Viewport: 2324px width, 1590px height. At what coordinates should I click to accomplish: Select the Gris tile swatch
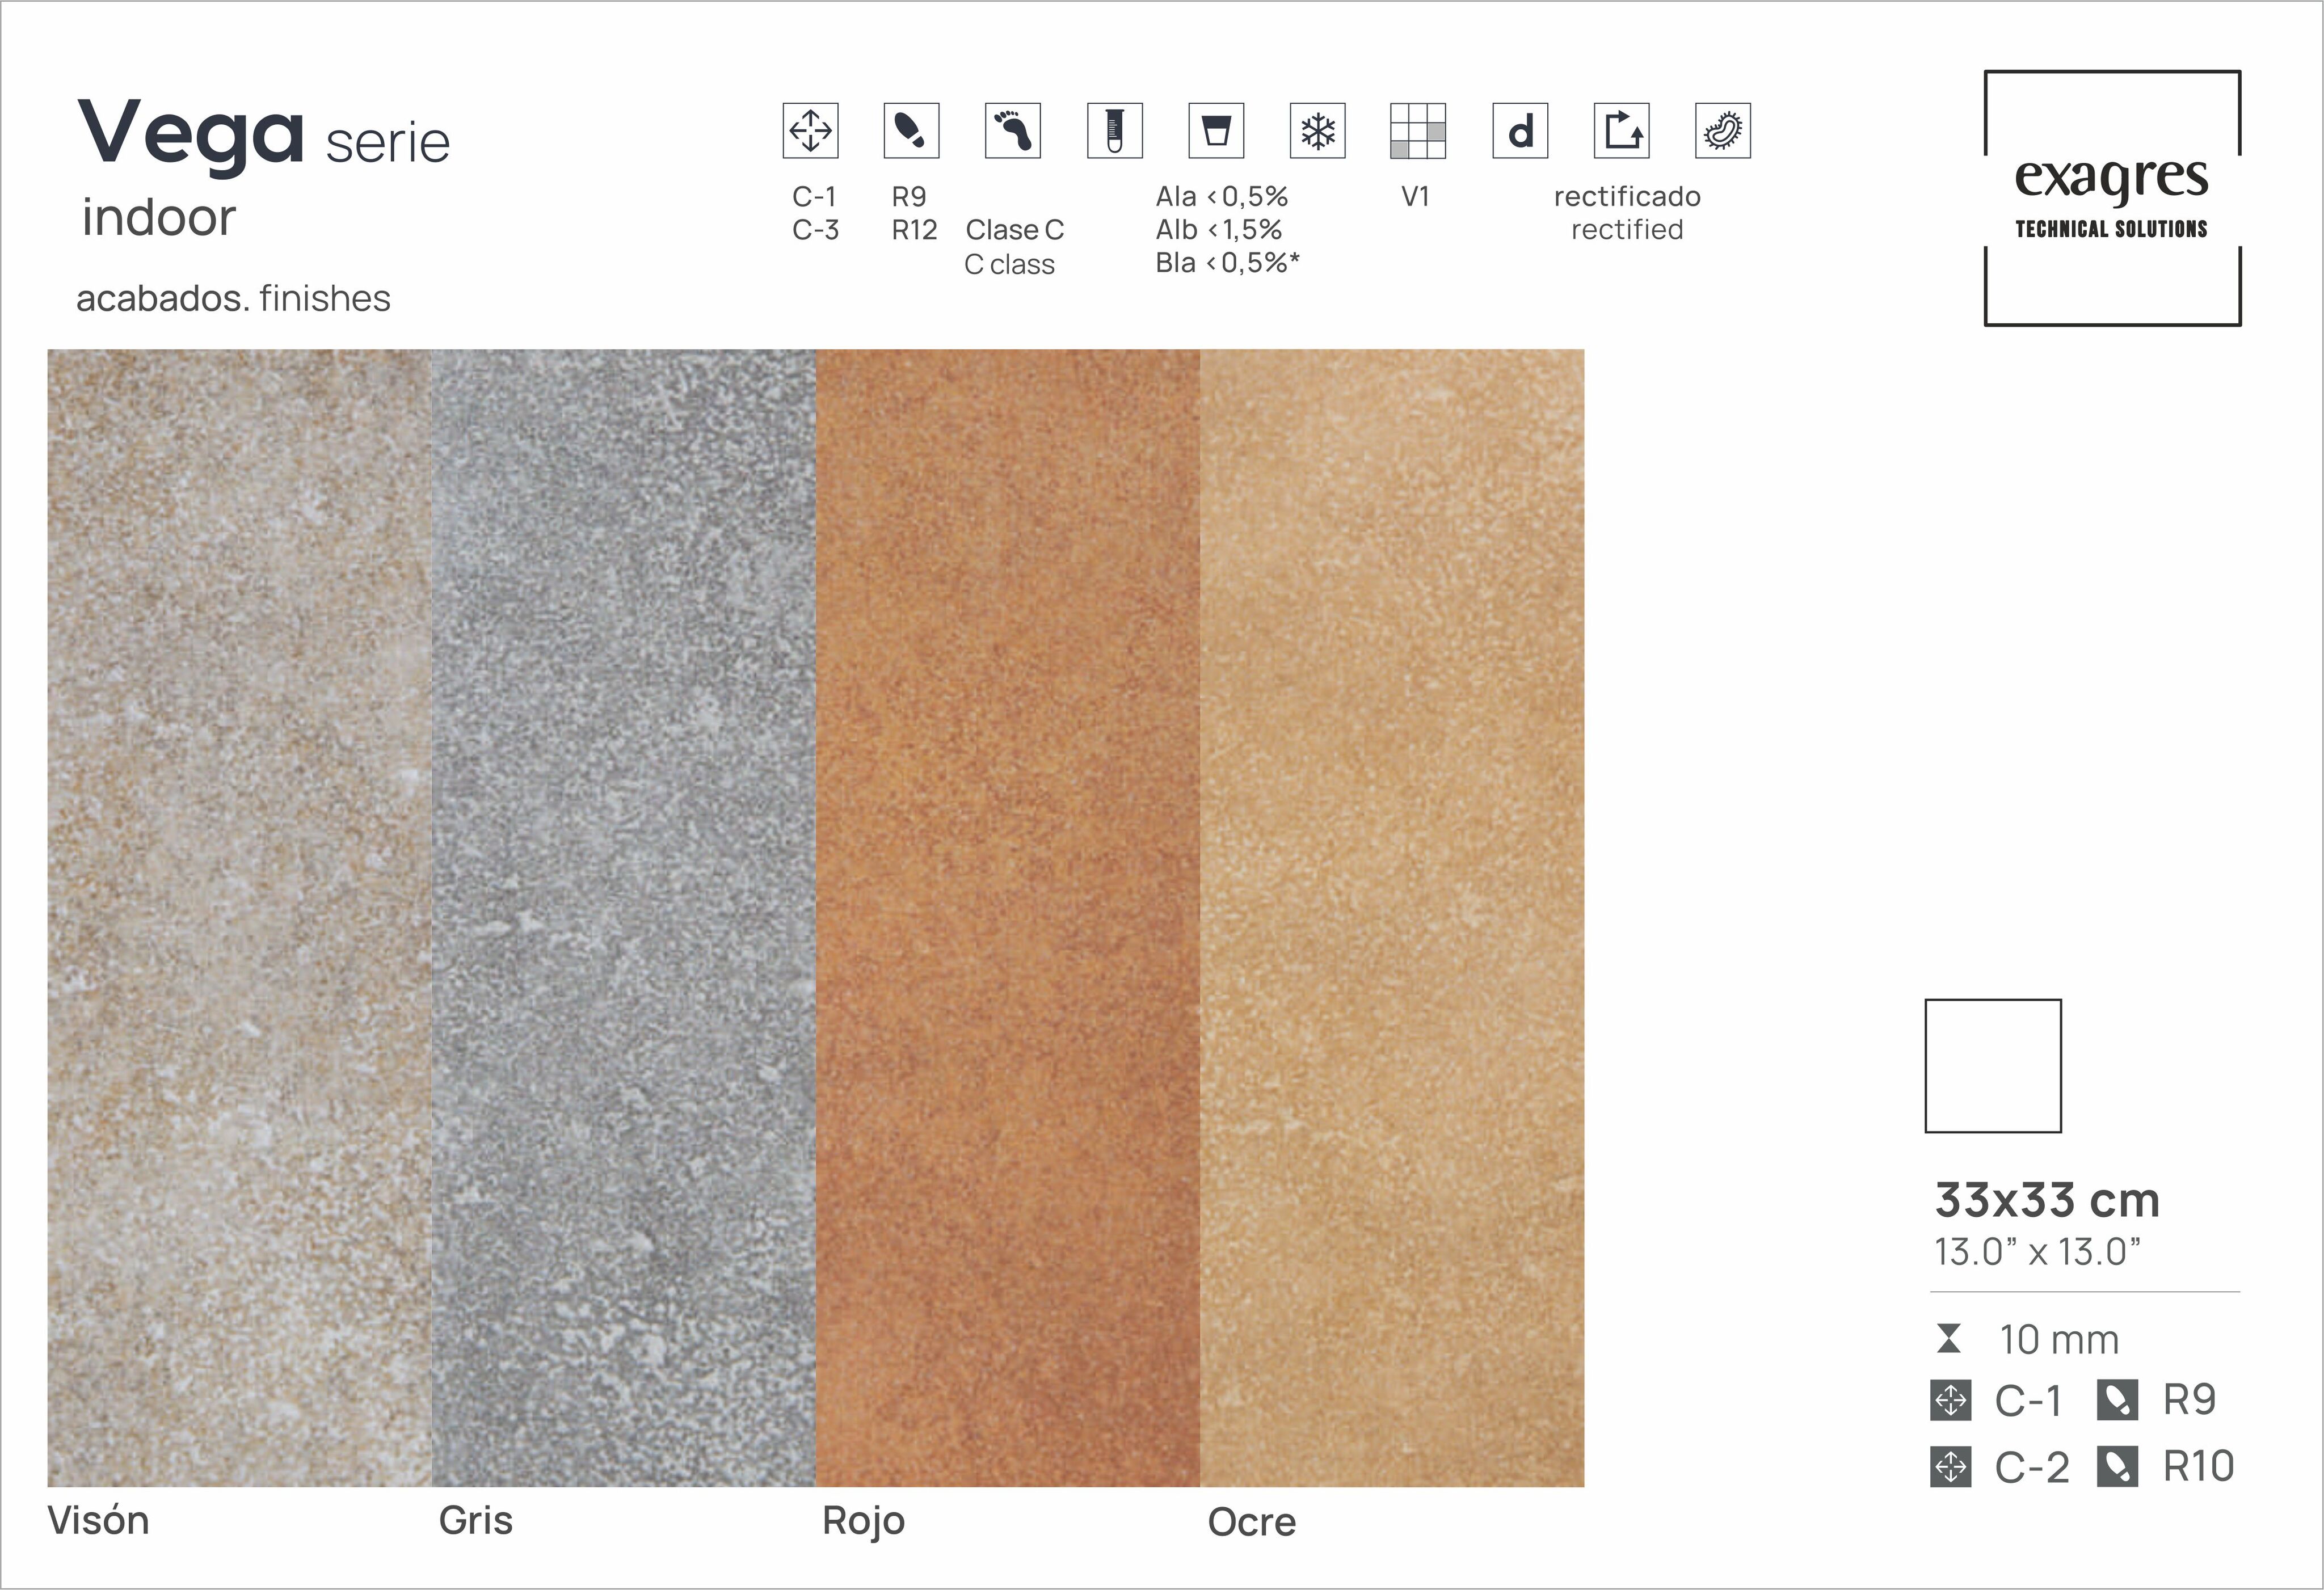623,917
